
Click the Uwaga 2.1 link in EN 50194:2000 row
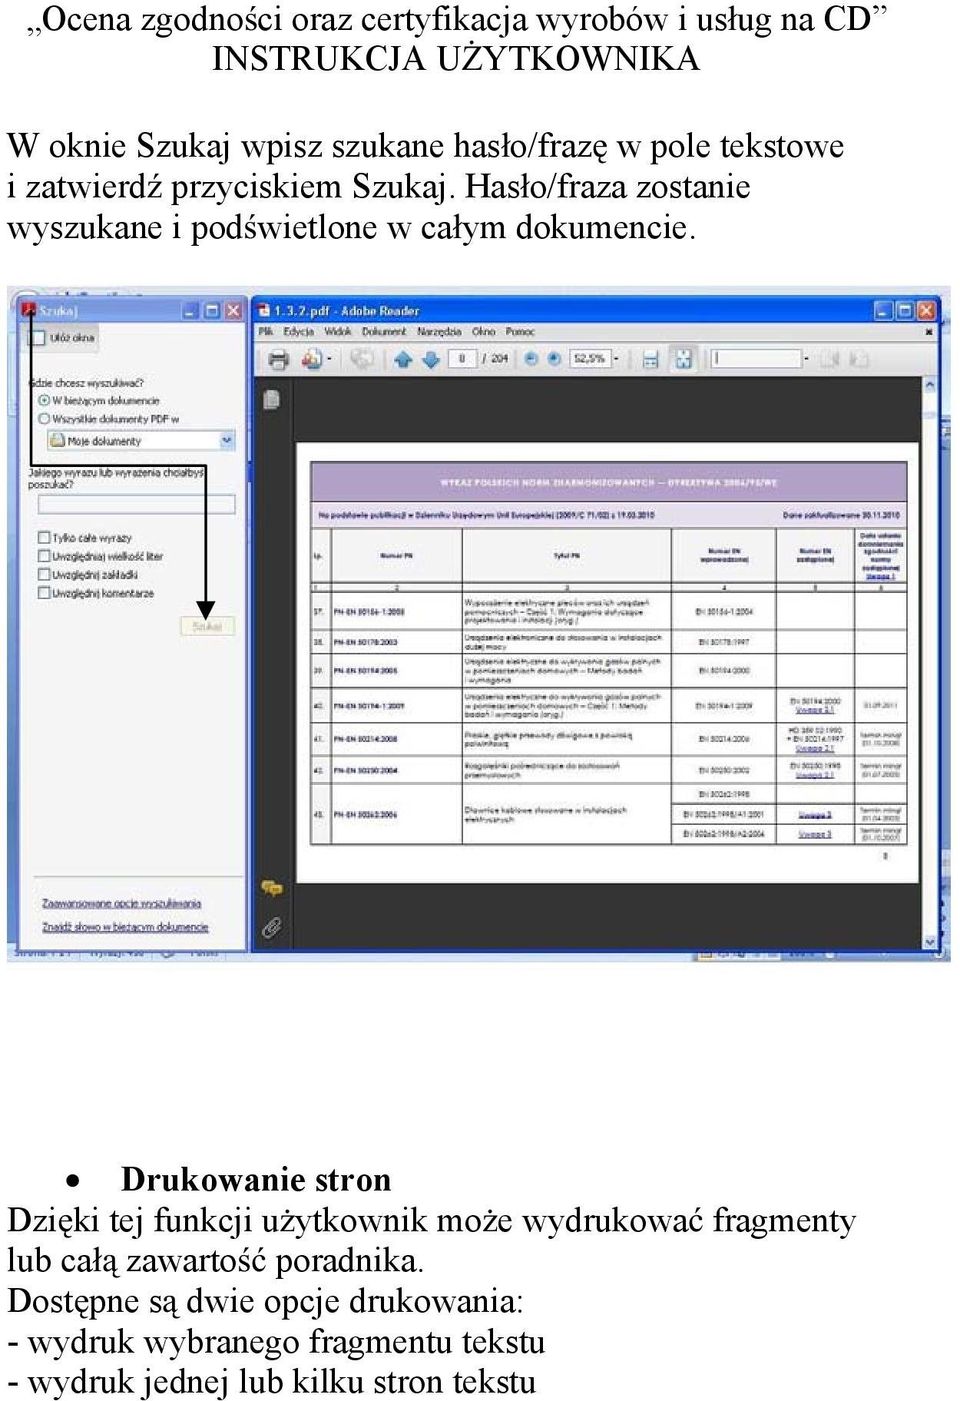[x=815, y=710]
